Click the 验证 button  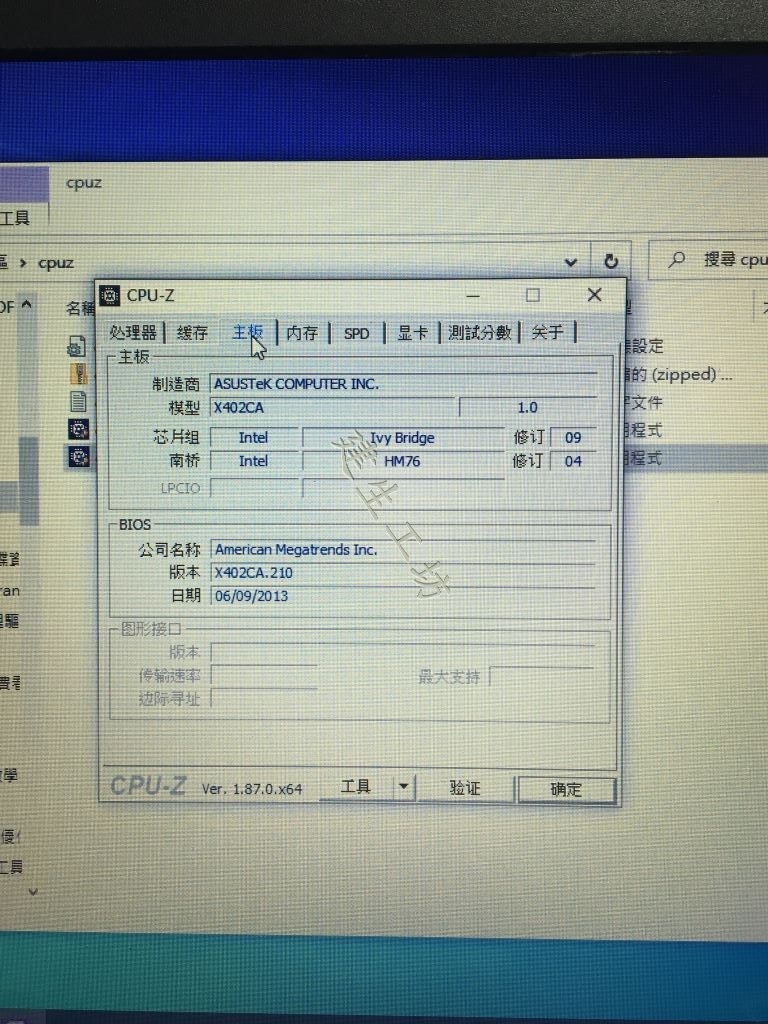465,788
